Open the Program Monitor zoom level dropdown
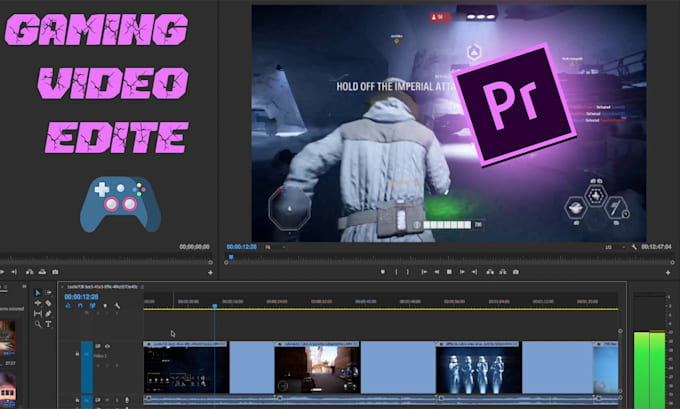The width and height of the screenshot is (680, 409). pos(275,247)
